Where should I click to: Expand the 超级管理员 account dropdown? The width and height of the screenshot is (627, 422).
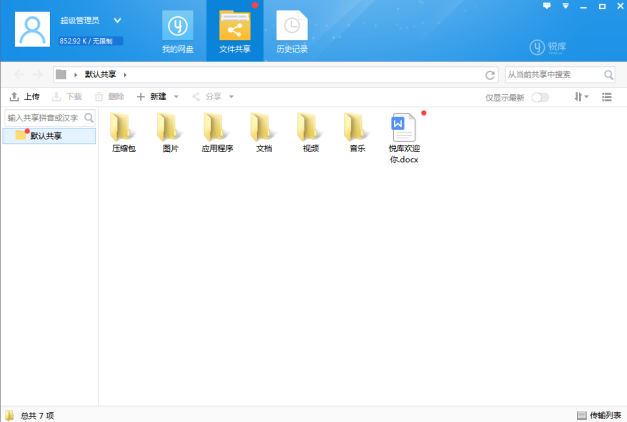pyautogui.click(x=117, y=20)
